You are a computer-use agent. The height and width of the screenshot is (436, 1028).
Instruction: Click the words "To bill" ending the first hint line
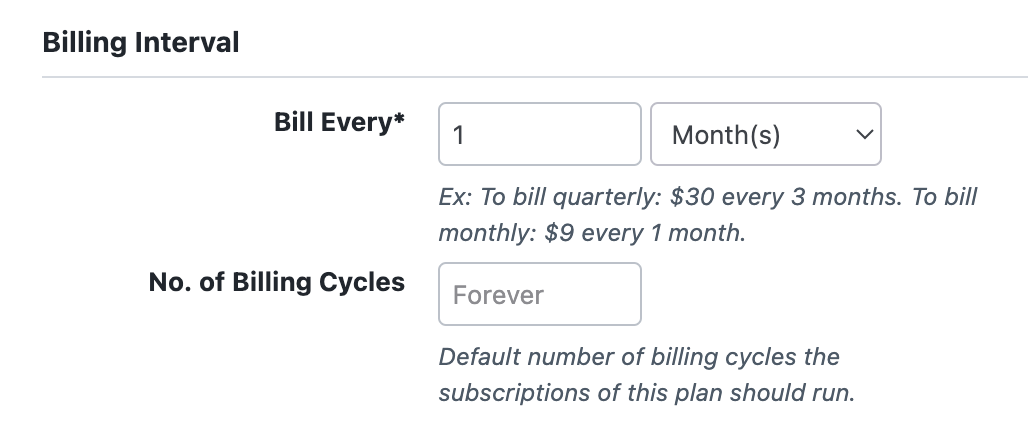pos(945,197)
